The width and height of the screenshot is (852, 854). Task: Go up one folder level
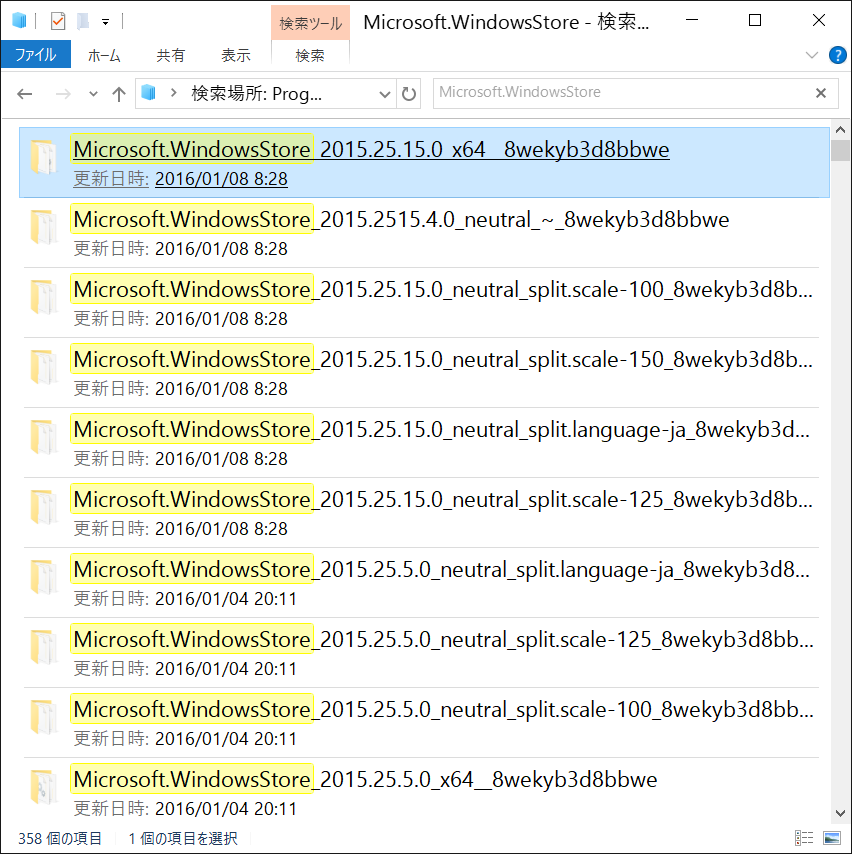(x=119, y=94)
